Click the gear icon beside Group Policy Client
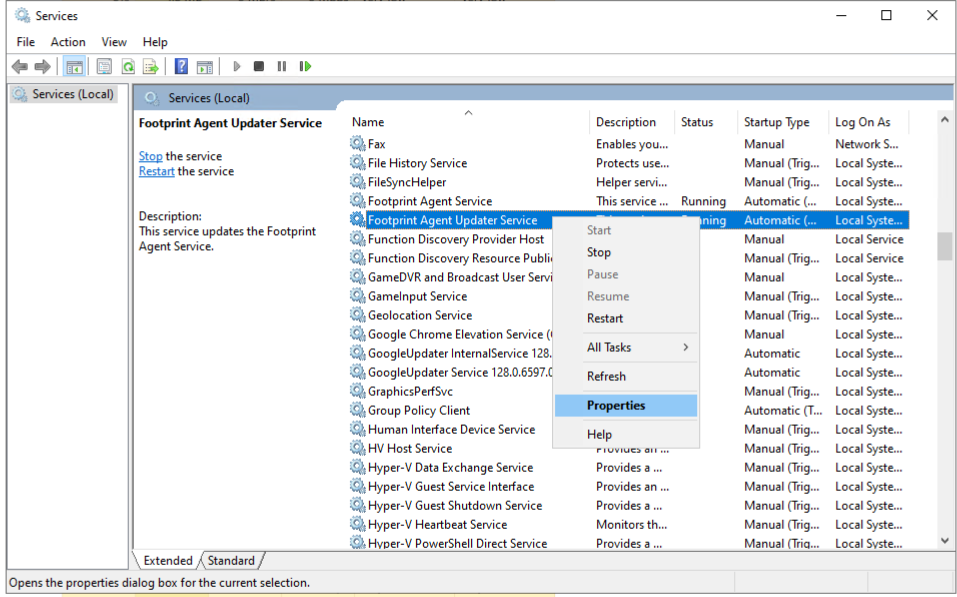957x597 pixels. pyautogui.click(x=358, y=410)
